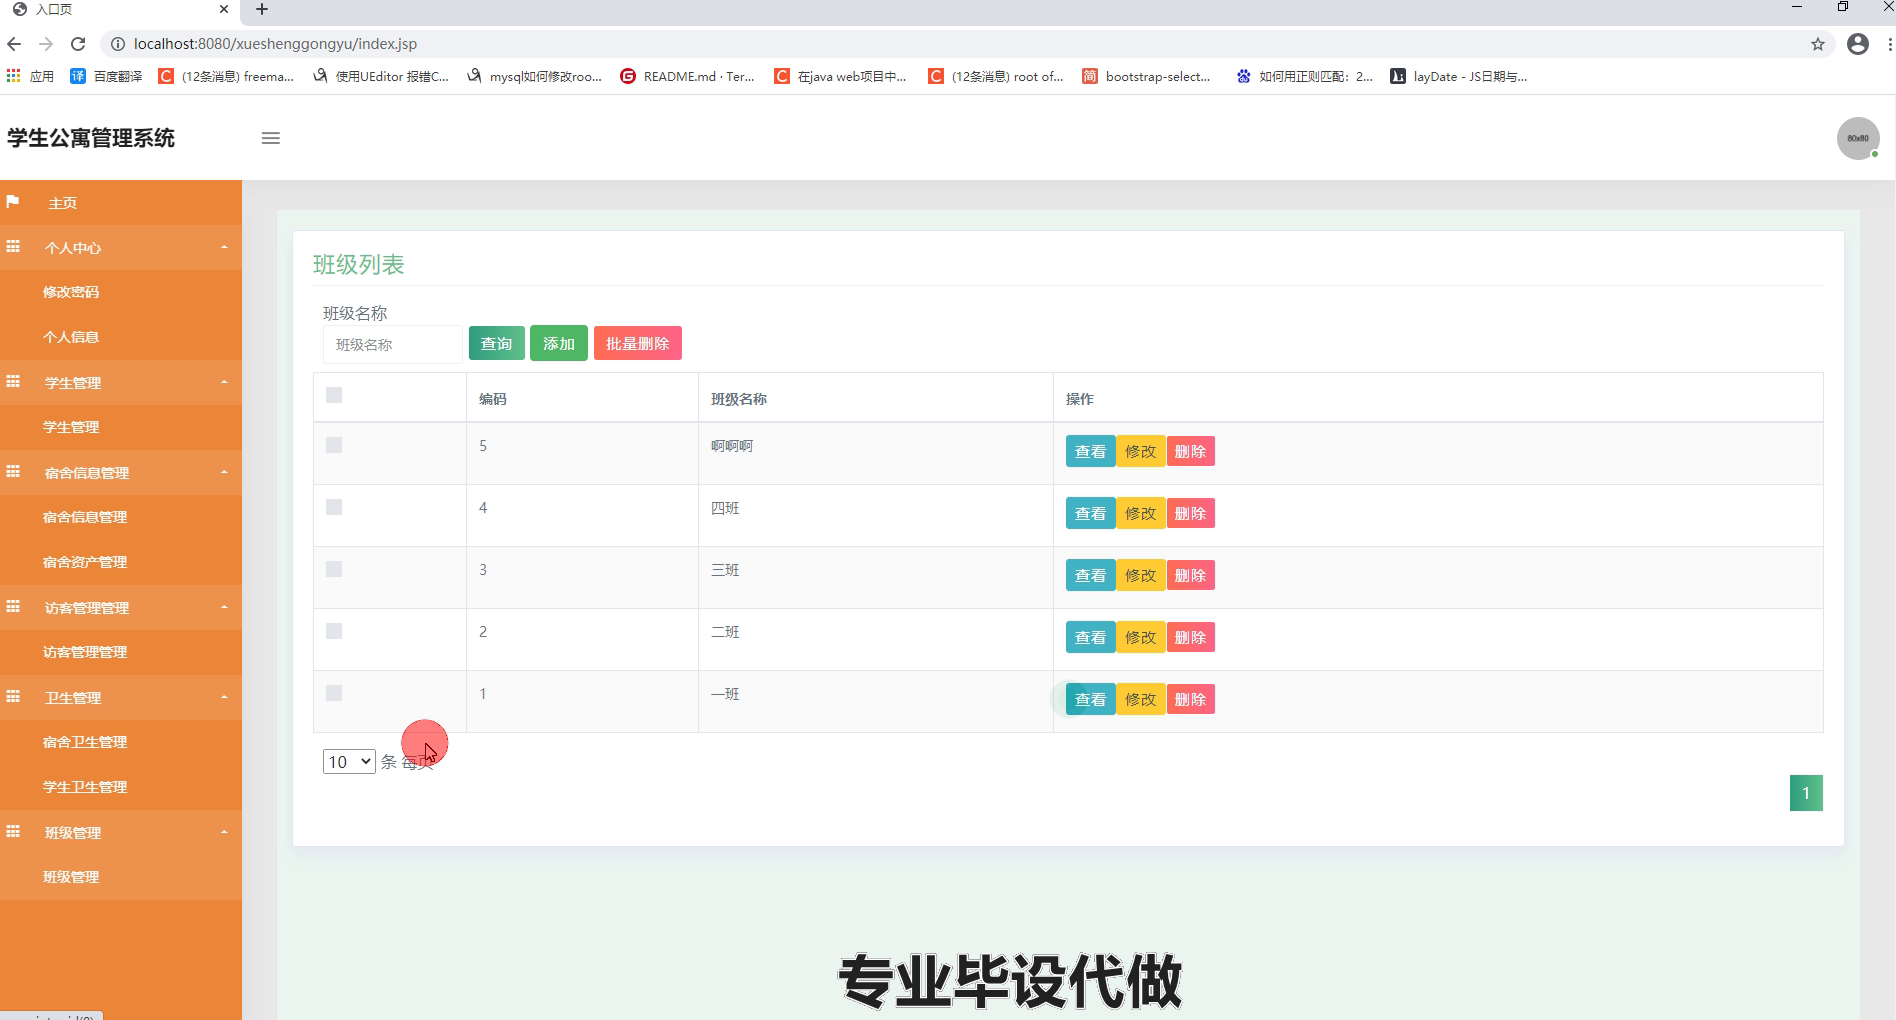Open the user avatar in header
This screenshot has width=1896, height=1020.
tap(1858, 138)
